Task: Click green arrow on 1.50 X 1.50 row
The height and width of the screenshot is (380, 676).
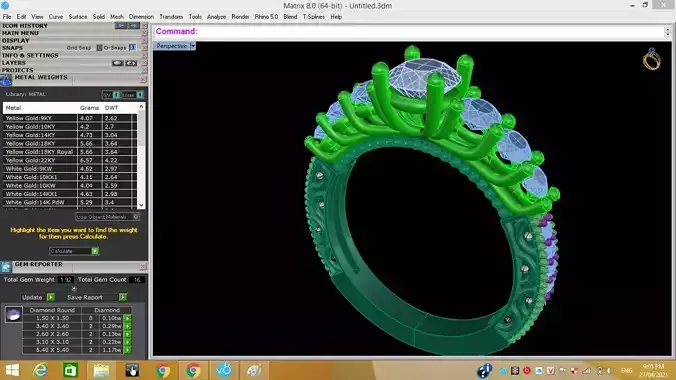Action: (128, 318)
